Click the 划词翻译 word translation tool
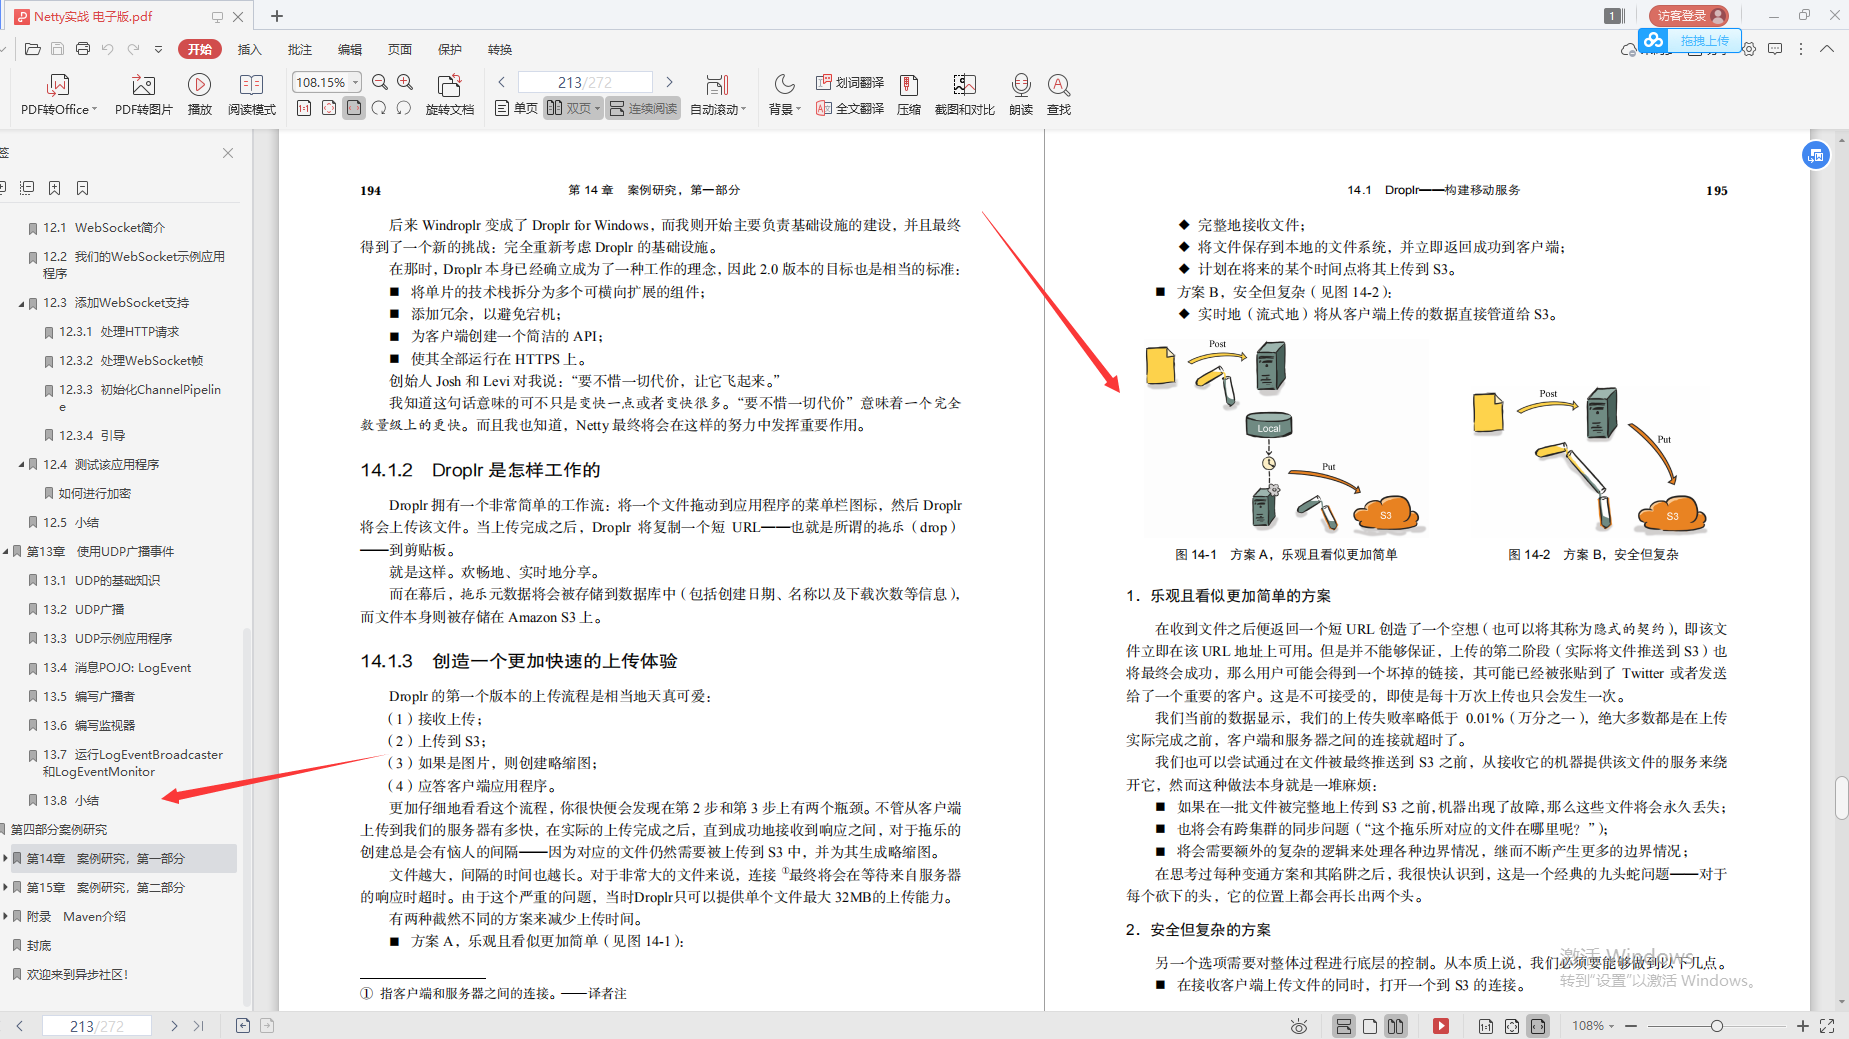 [850, 82]
